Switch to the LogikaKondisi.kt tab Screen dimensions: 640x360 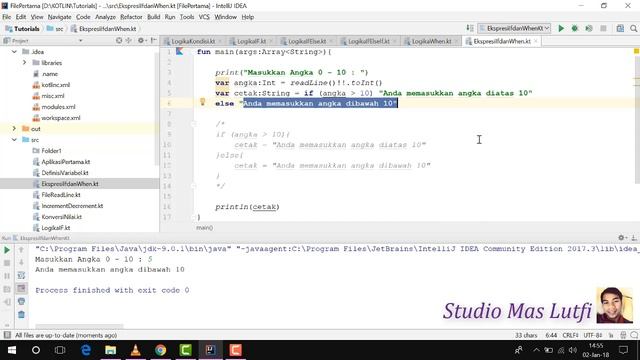[x=193, y=41]
